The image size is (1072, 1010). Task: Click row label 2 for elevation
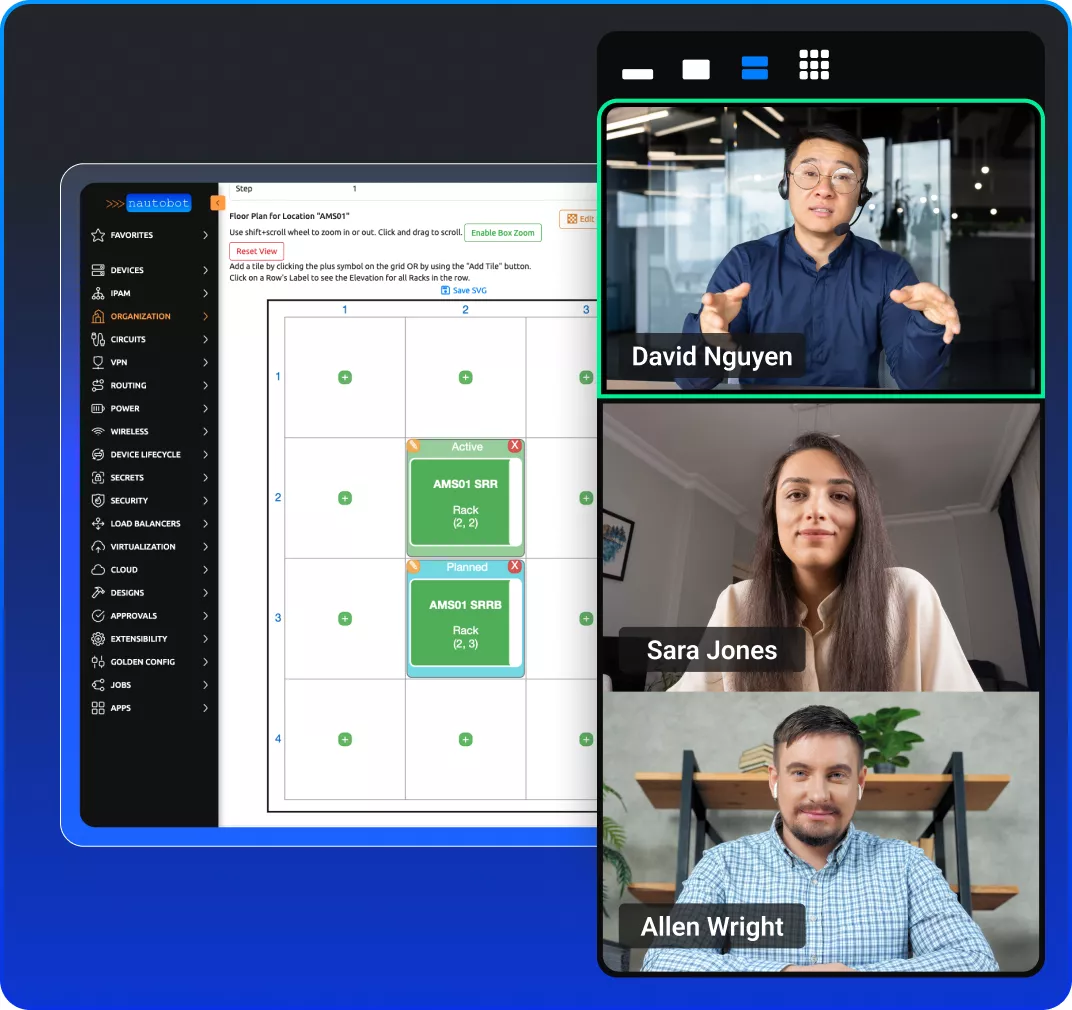tap(278, 497)
